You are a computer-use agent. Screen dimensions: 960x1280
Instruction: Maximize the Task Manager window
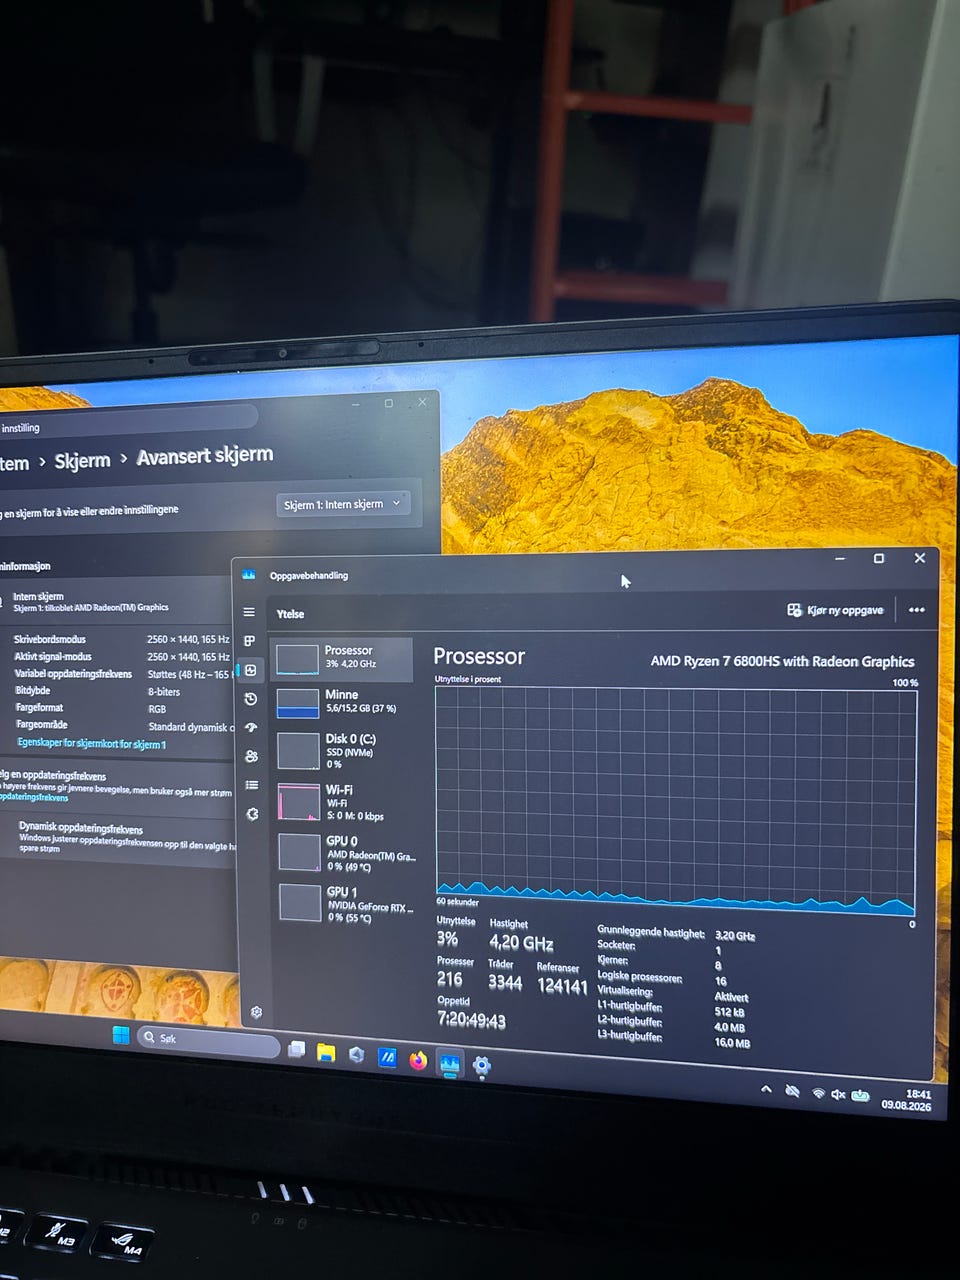[879, 558]
